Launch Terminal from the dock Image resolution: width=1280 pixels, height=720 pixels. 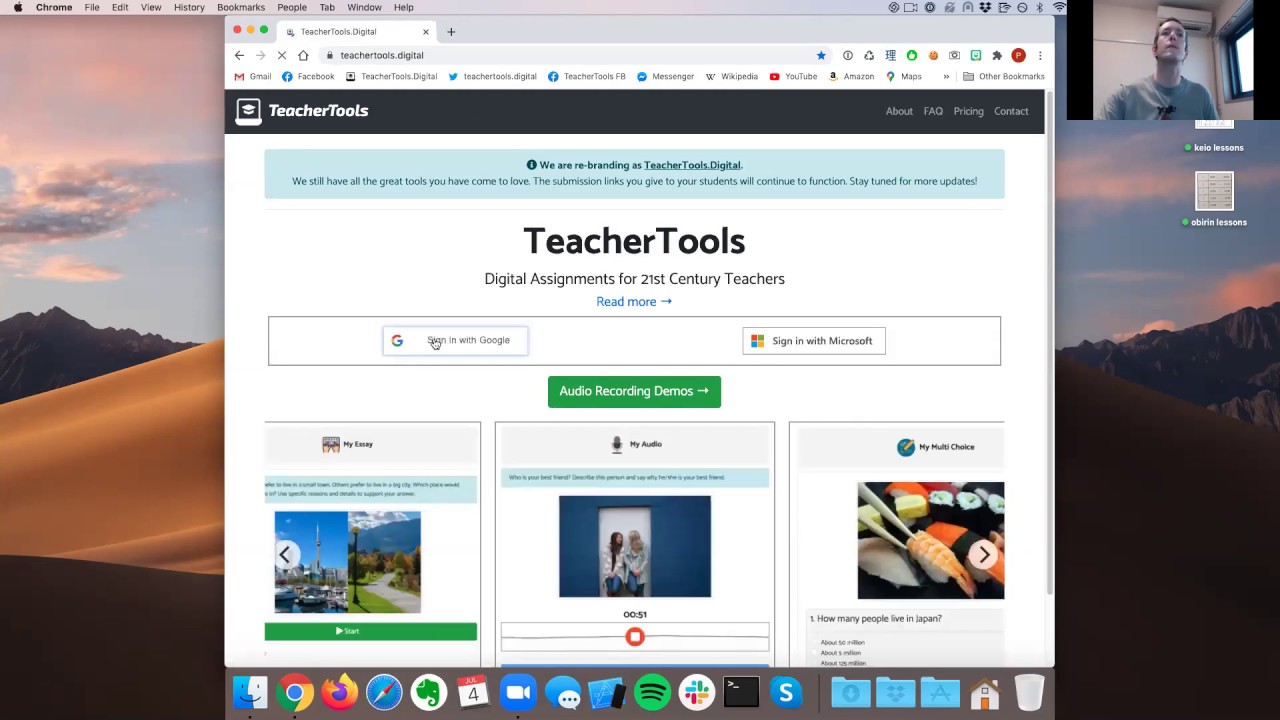741,692
